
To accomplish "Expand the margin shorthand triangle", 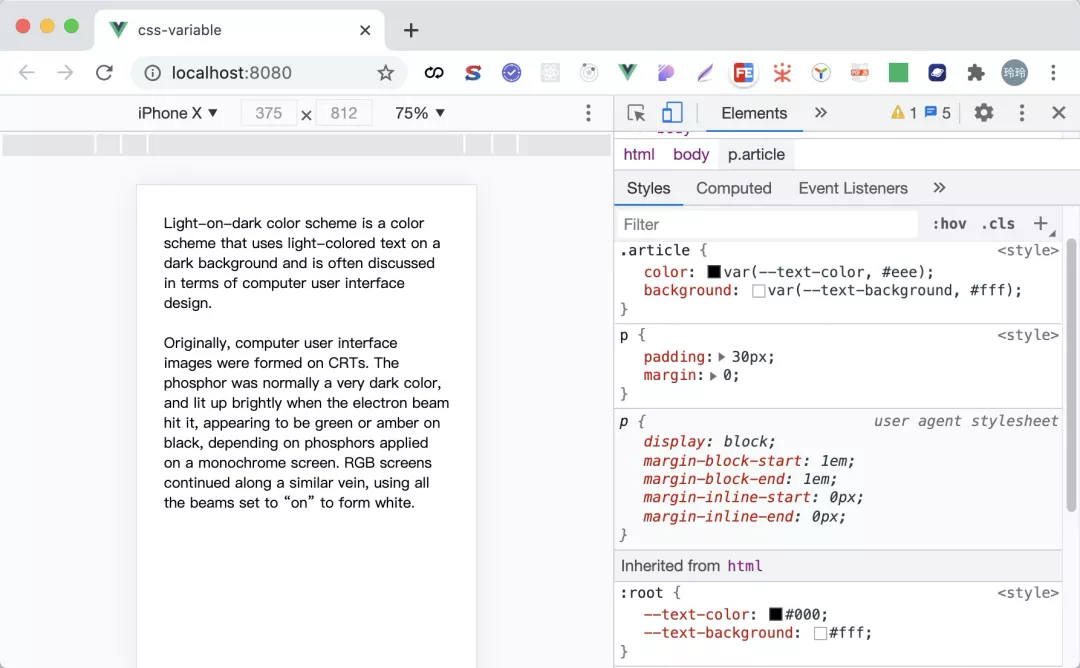I will click(x=713, y=375).
